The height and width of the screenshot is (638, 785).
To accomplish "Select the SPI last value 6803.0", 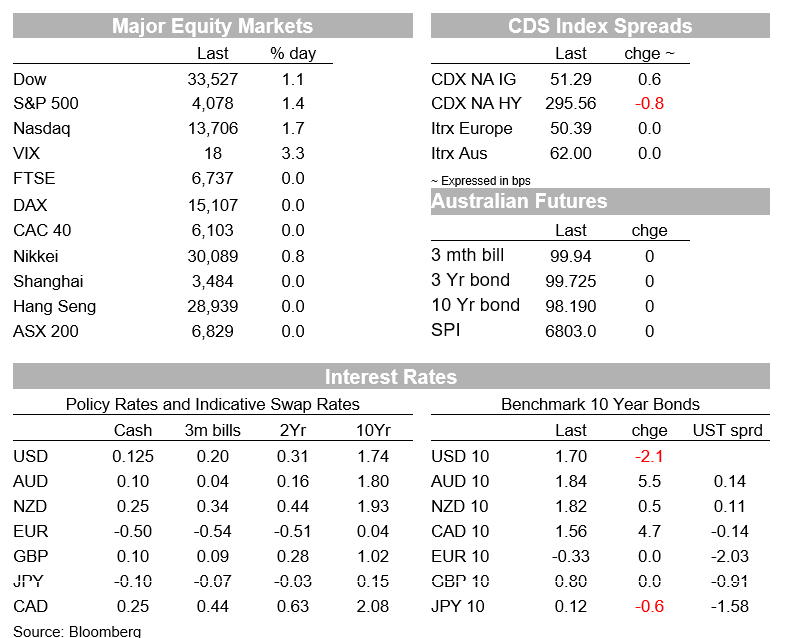I will [x=571, y=331].
